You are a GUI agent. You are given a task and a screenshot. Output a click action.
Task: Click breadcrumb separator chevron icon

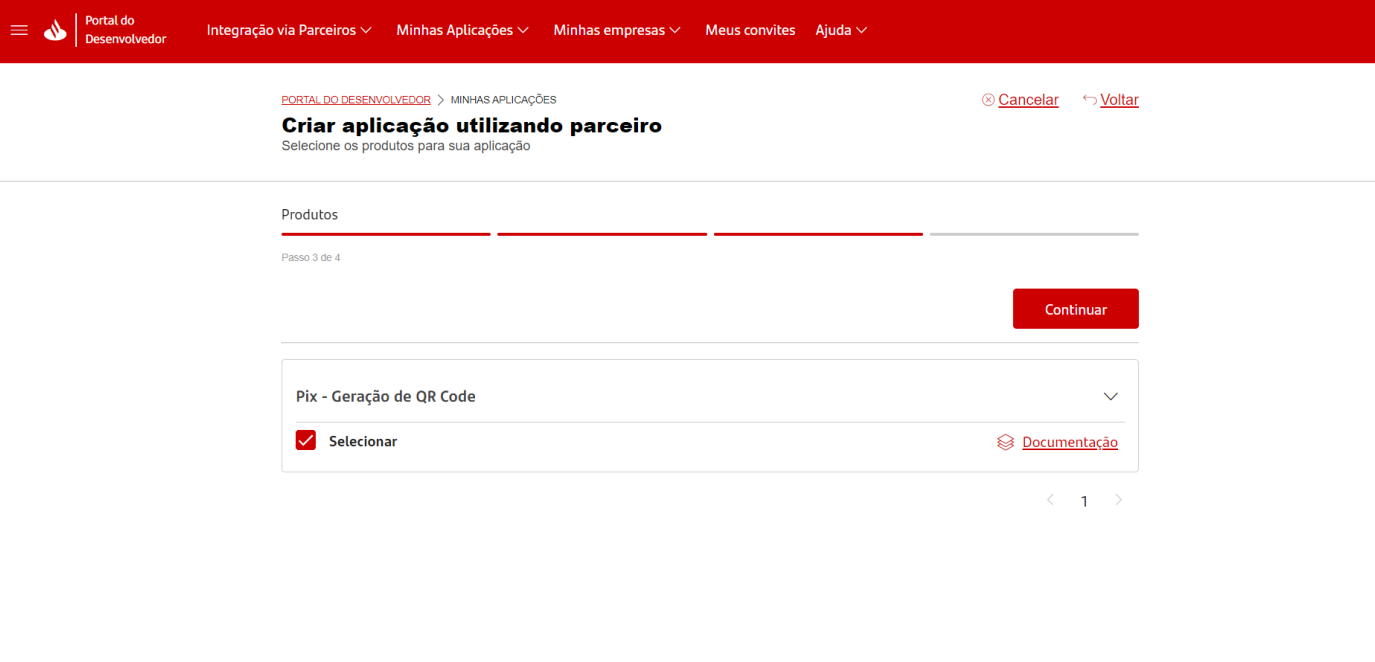pyautogui.click(x=441, y=100)
